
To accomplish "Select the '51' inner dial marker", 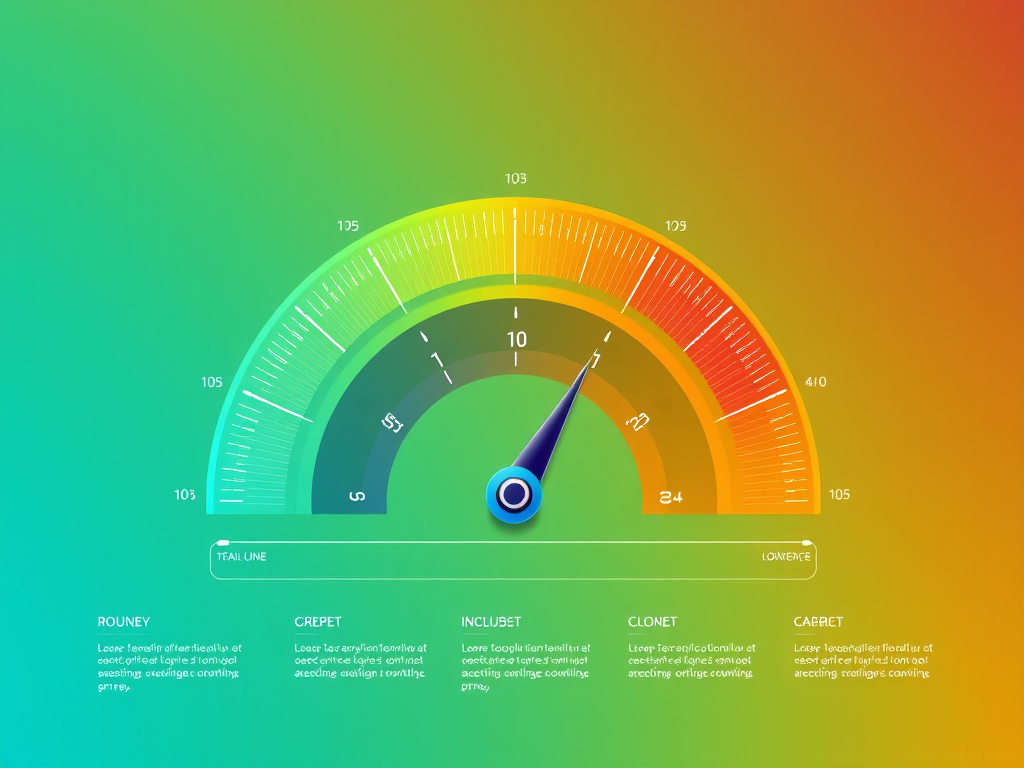I will [x=392, y=423].
